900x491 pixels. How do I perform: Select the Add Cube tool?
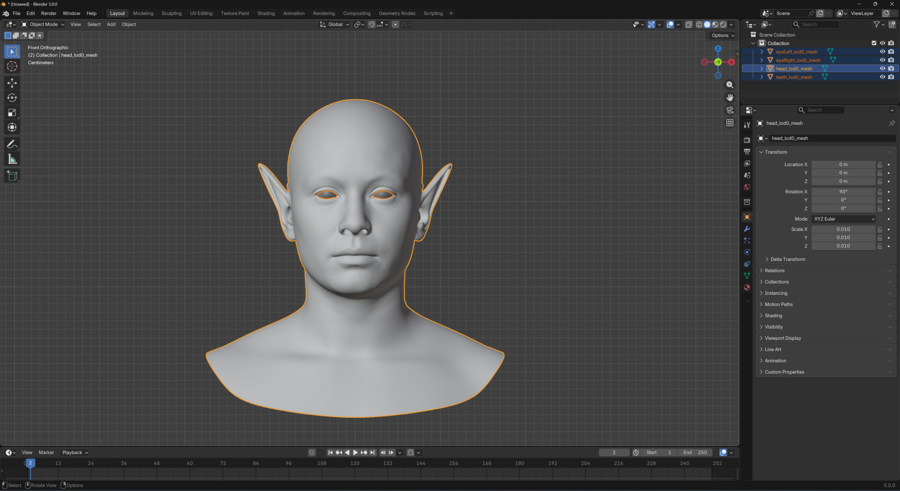(12, 176)
